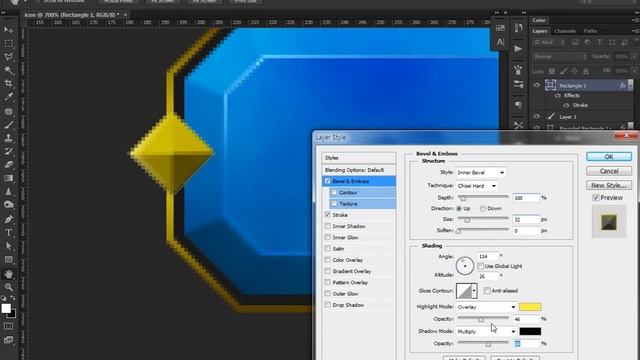Enable the Drop Shadow checkbox
This screenshot has height=360, width=640.
pos(327,305)
